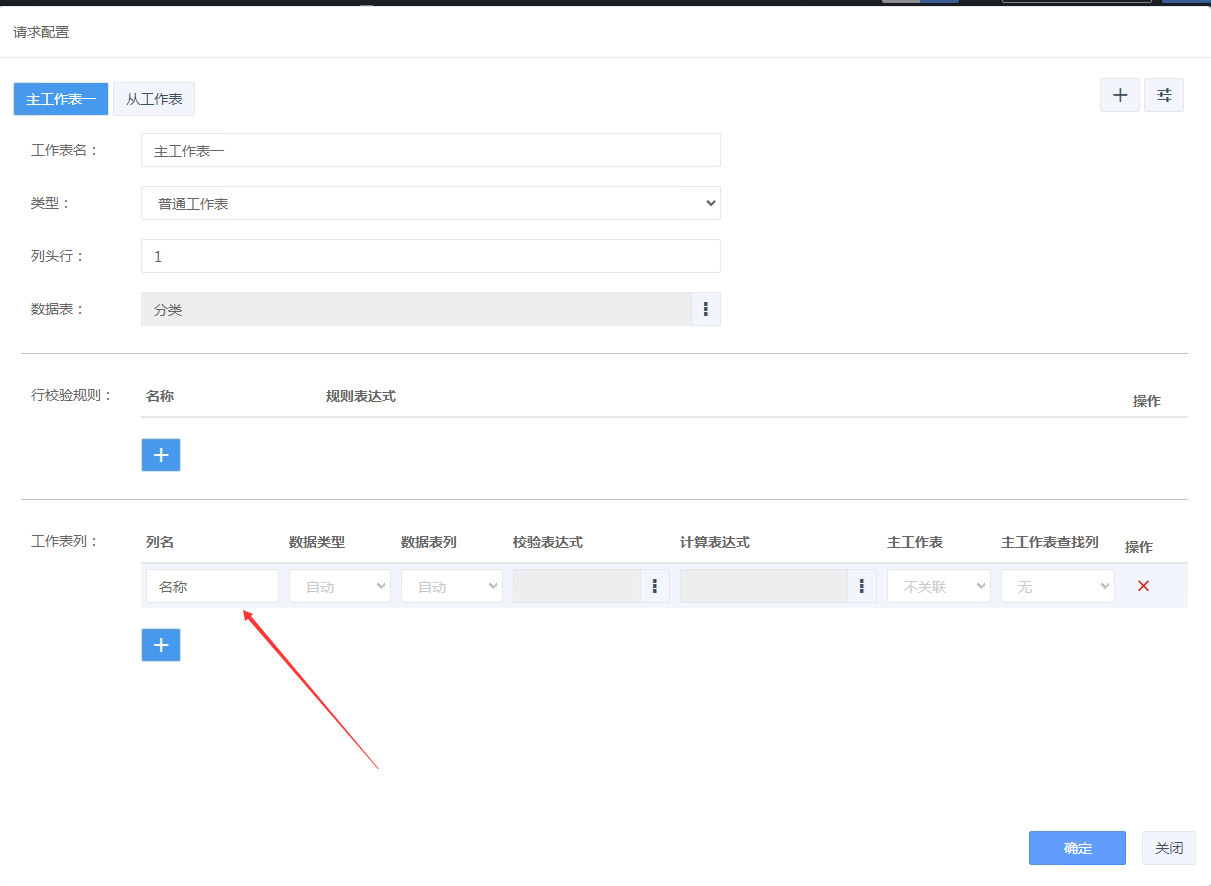Open 校验表达式 editor via three-dot icon
This screenshot has width=1211, height=886.
point(655,586)
